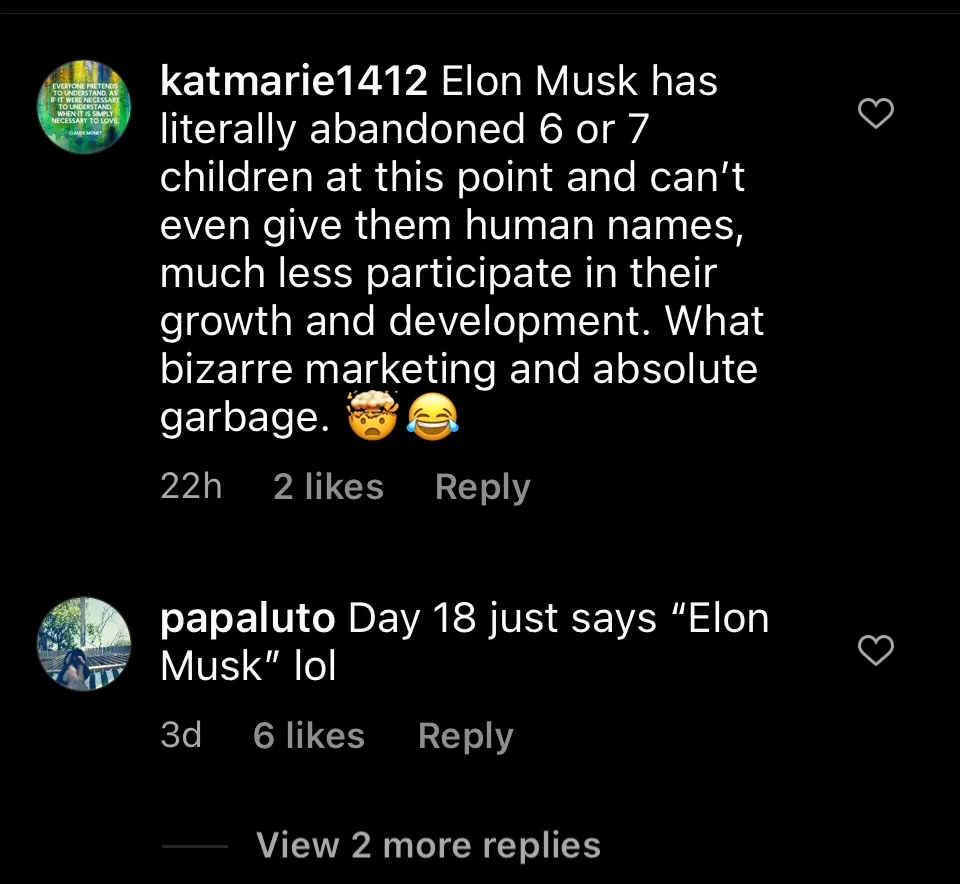View who gave the 2 likes
The width and height of the screenshot is (960, 884).
coord(328,487)
